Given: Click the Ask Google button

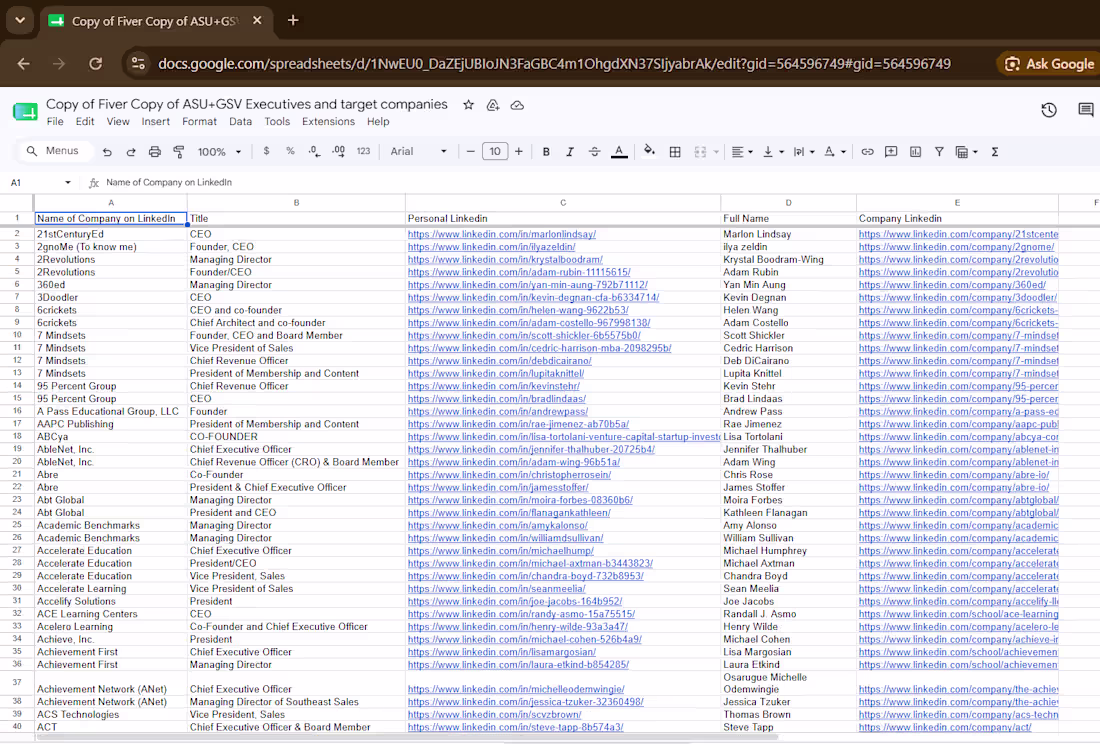Looking at the screenshot, I should pyautogui.click(x=1049, y=64).
